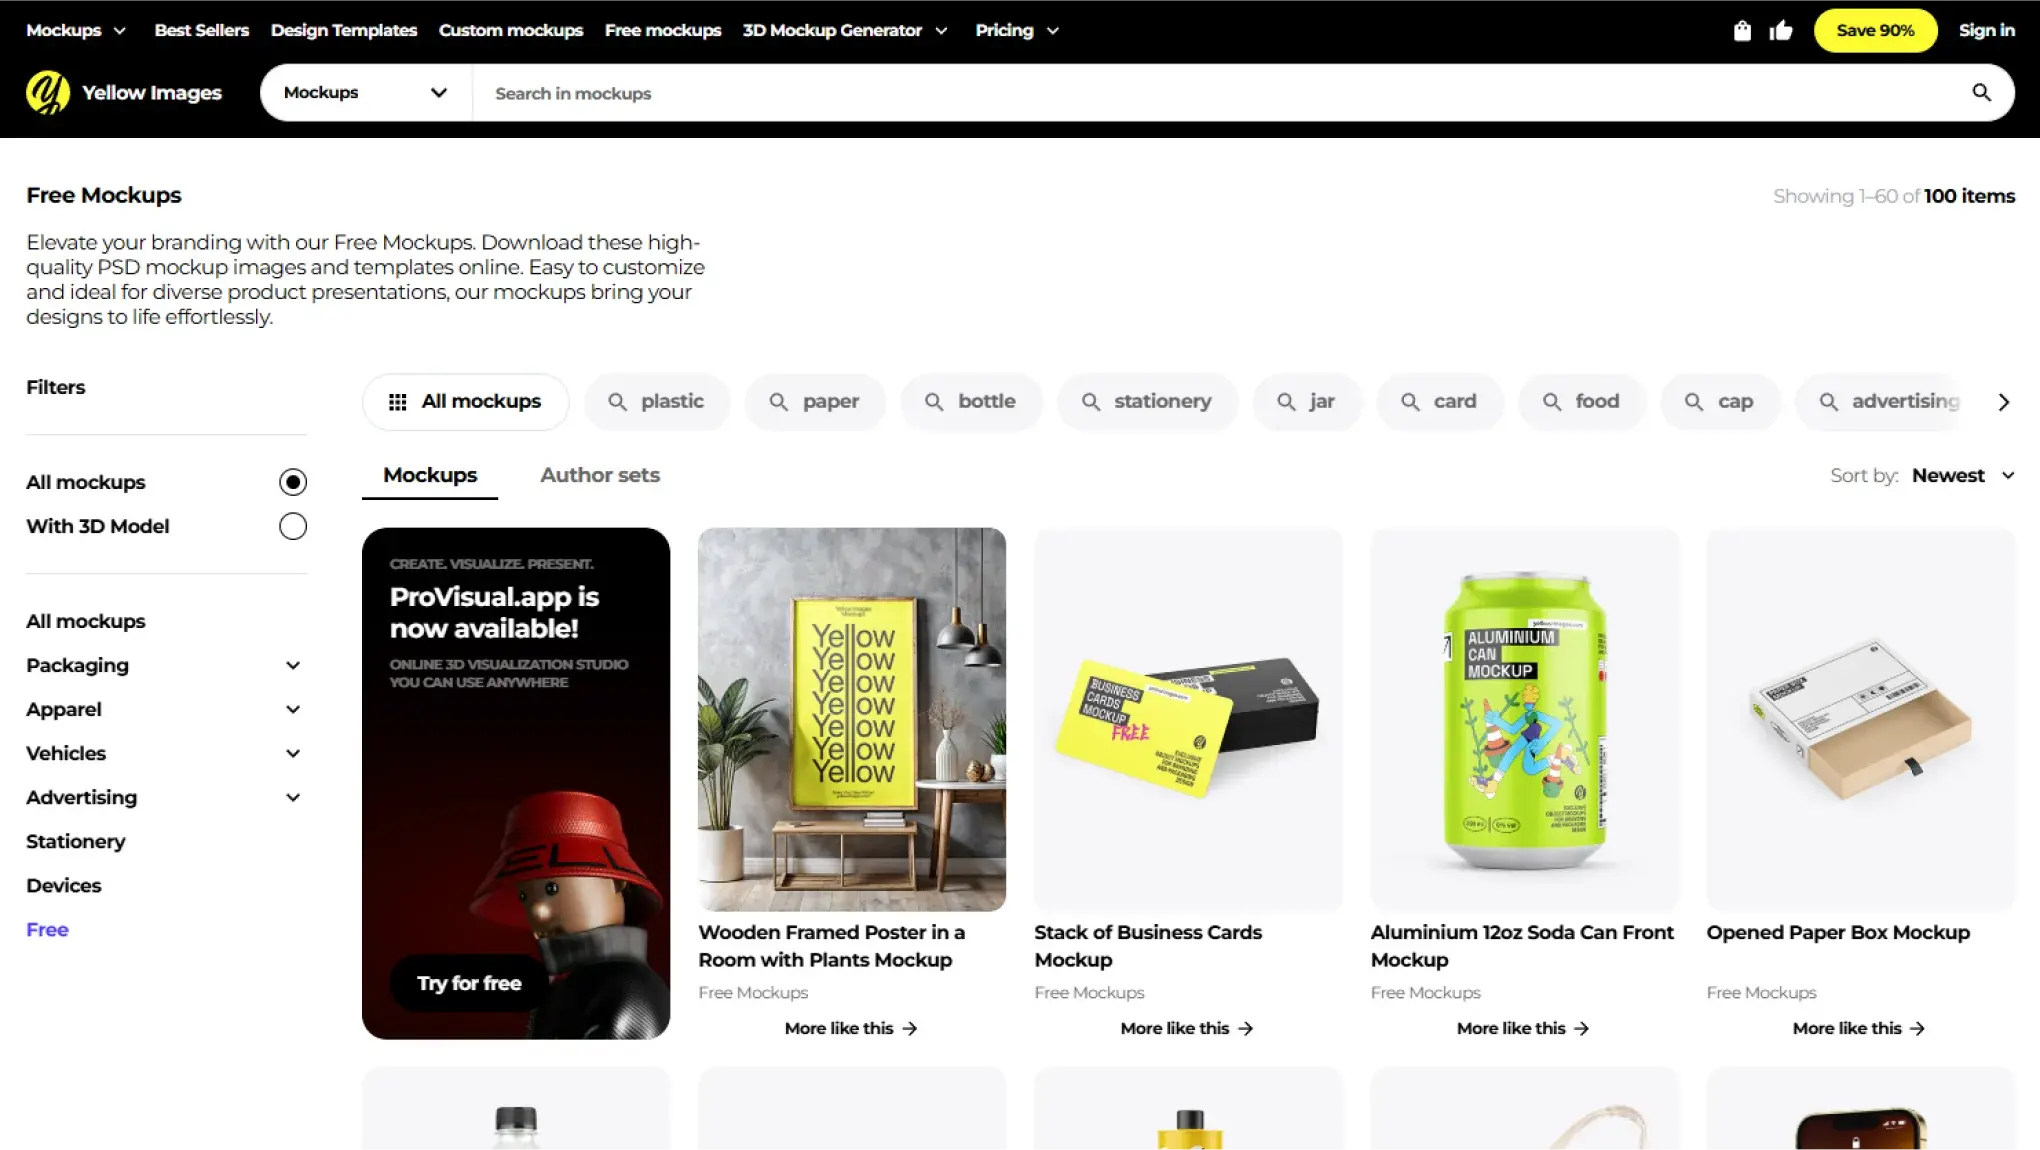Screen dimensions: 2040x1150
Task: Expand the Vehicles category
Action: pos(292,754)
